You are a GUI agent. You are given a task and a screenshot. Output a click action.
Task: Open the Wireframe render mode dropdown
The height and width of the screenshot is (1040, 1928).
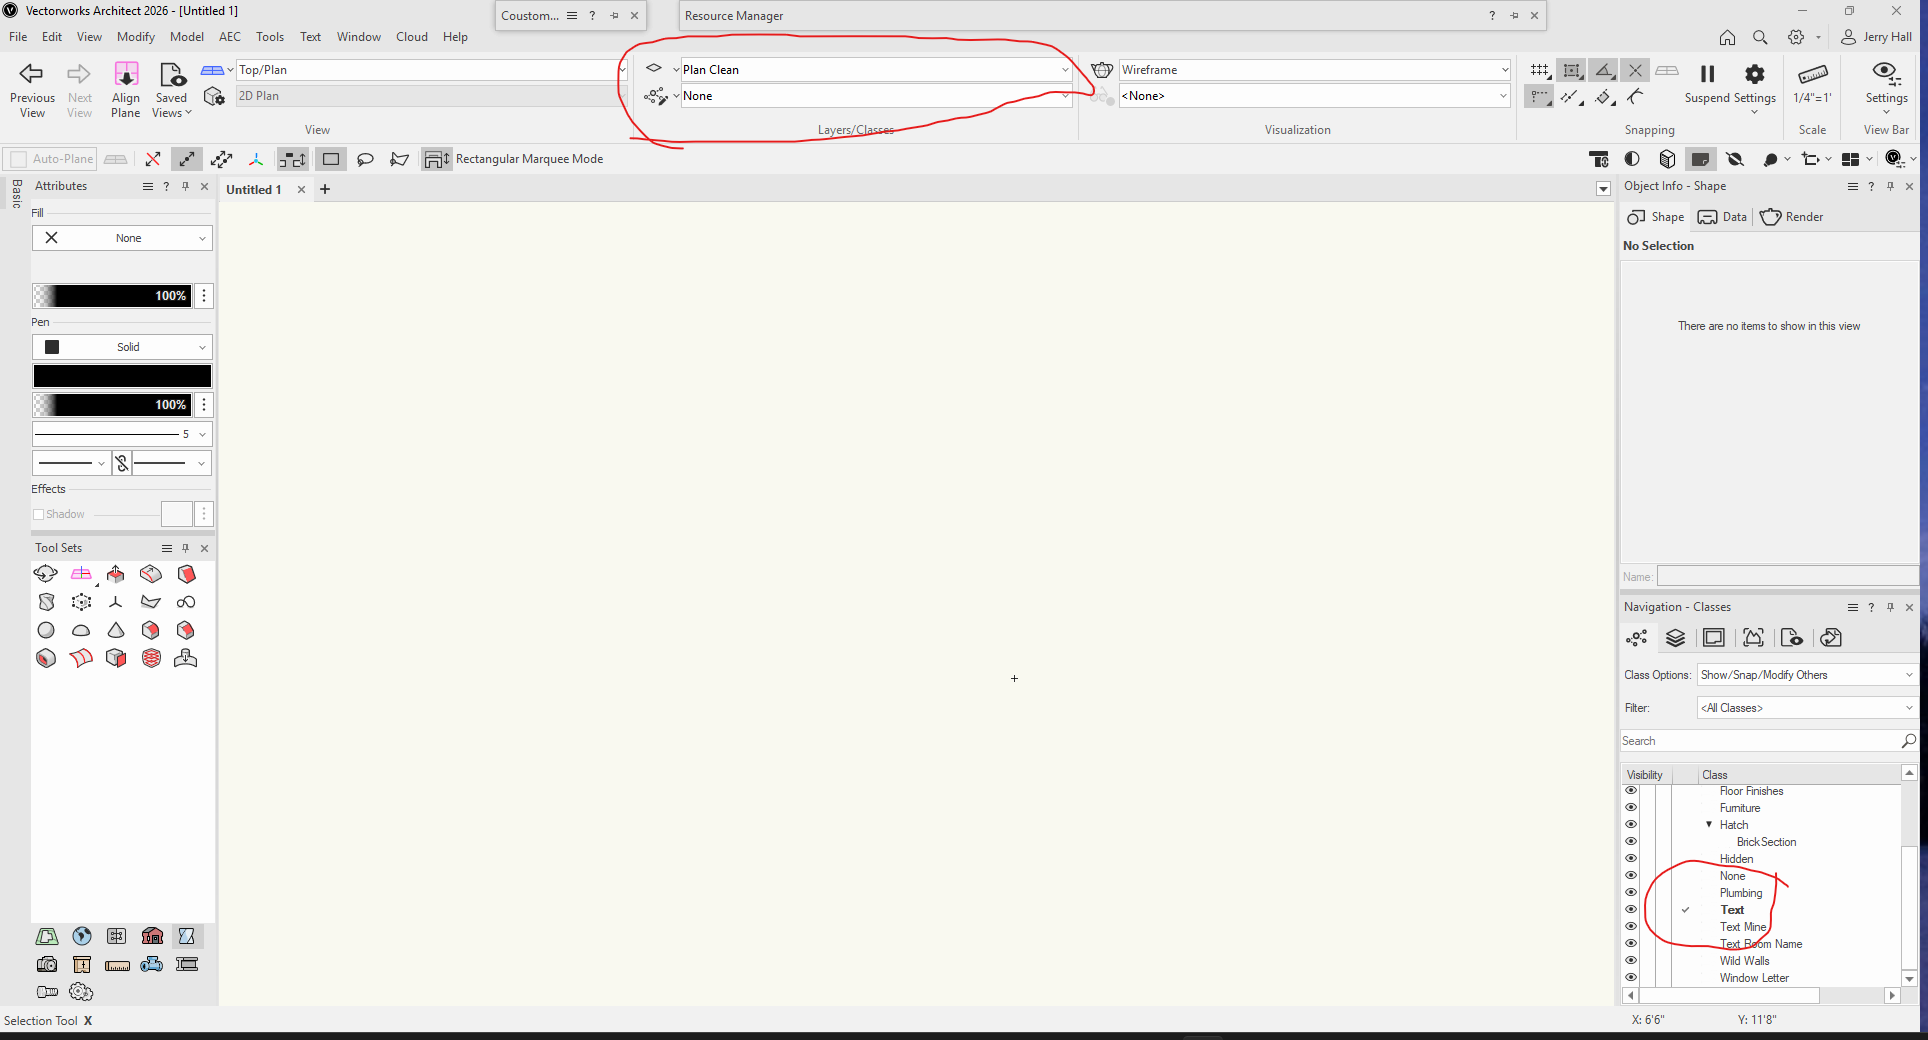(x=1314, y=70)
